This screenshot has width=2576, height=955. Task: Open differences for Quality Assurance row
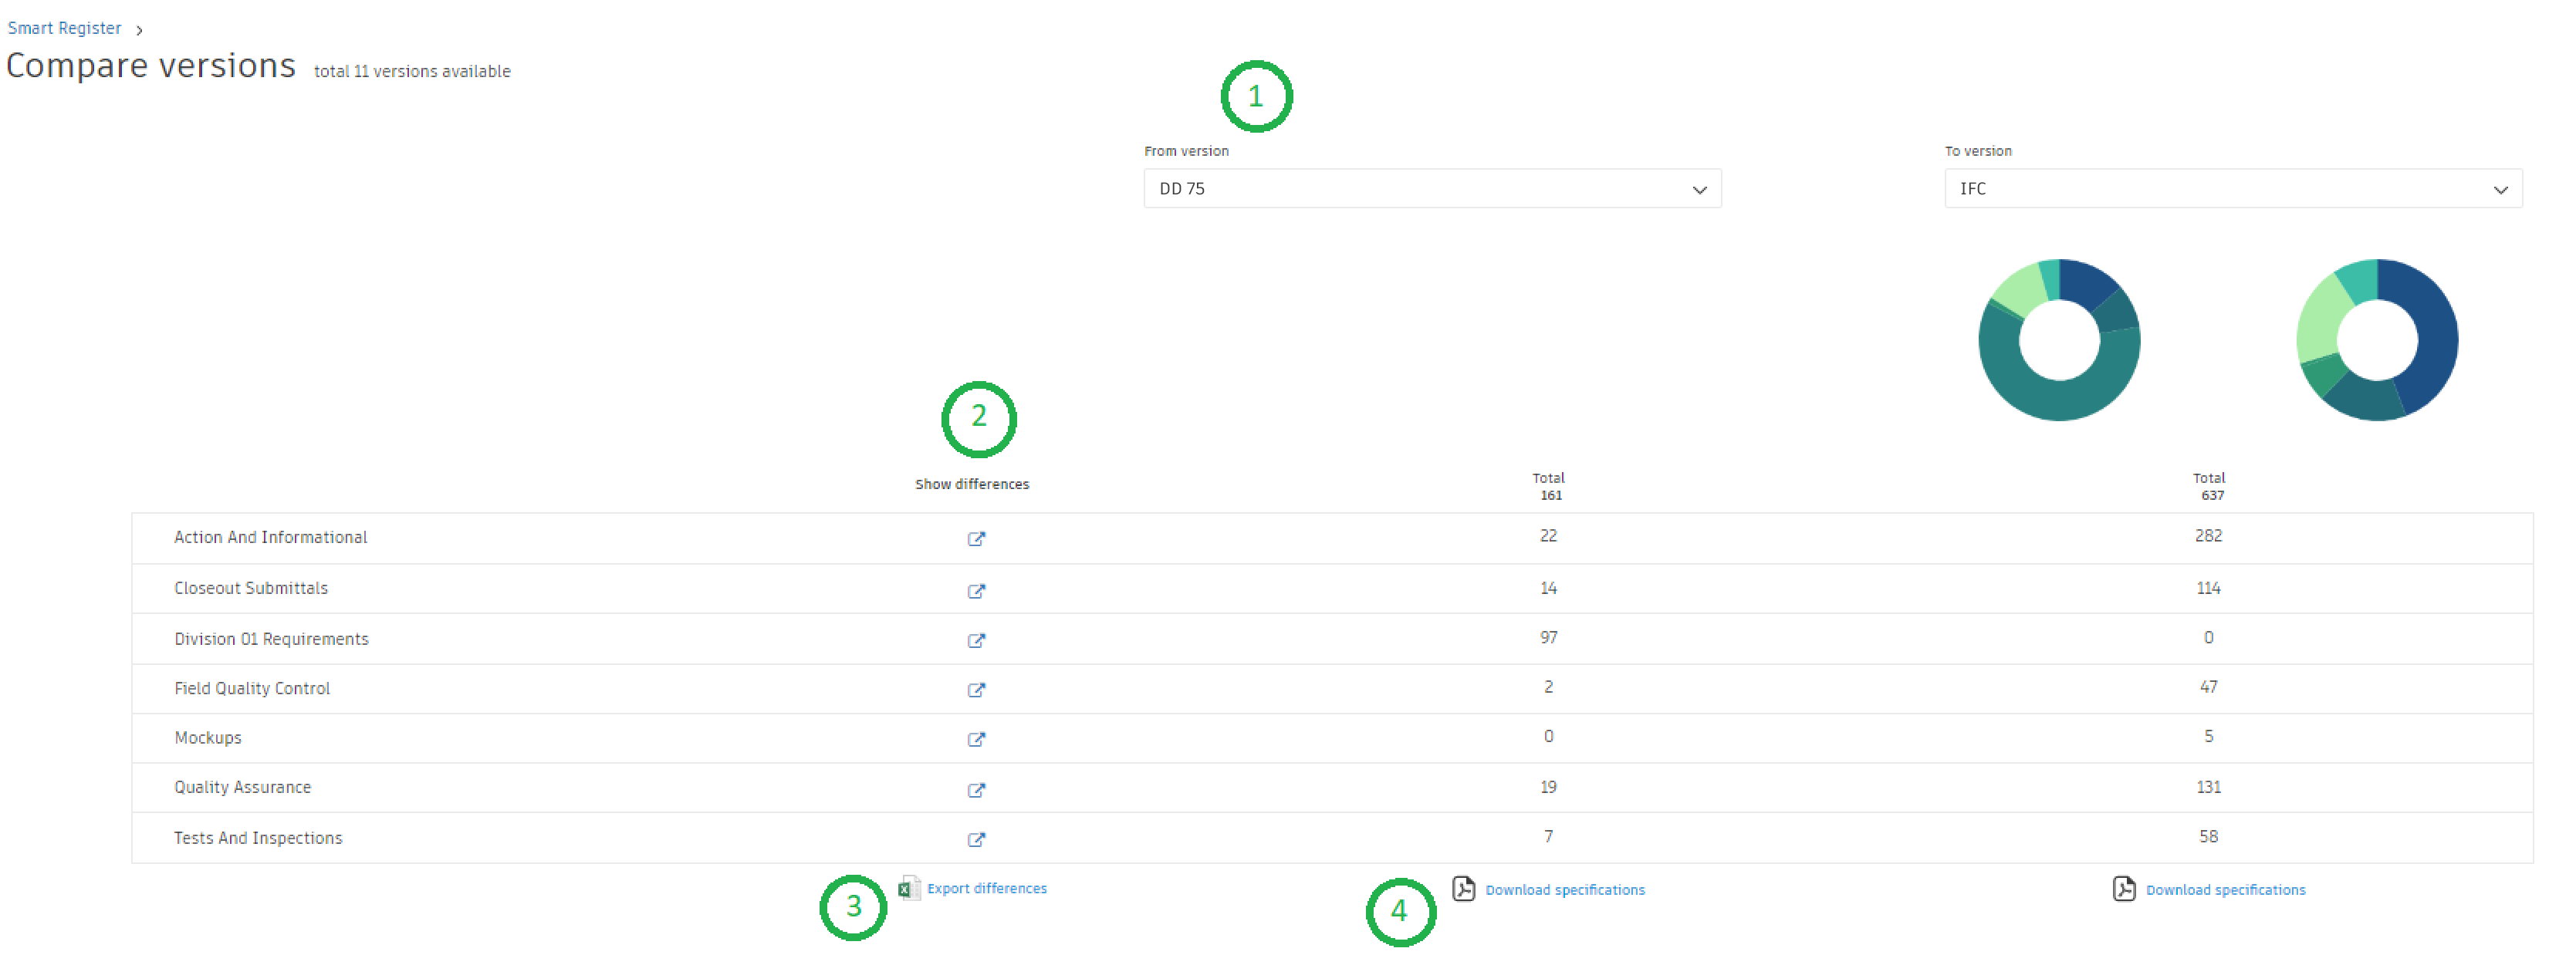point(976,789)
